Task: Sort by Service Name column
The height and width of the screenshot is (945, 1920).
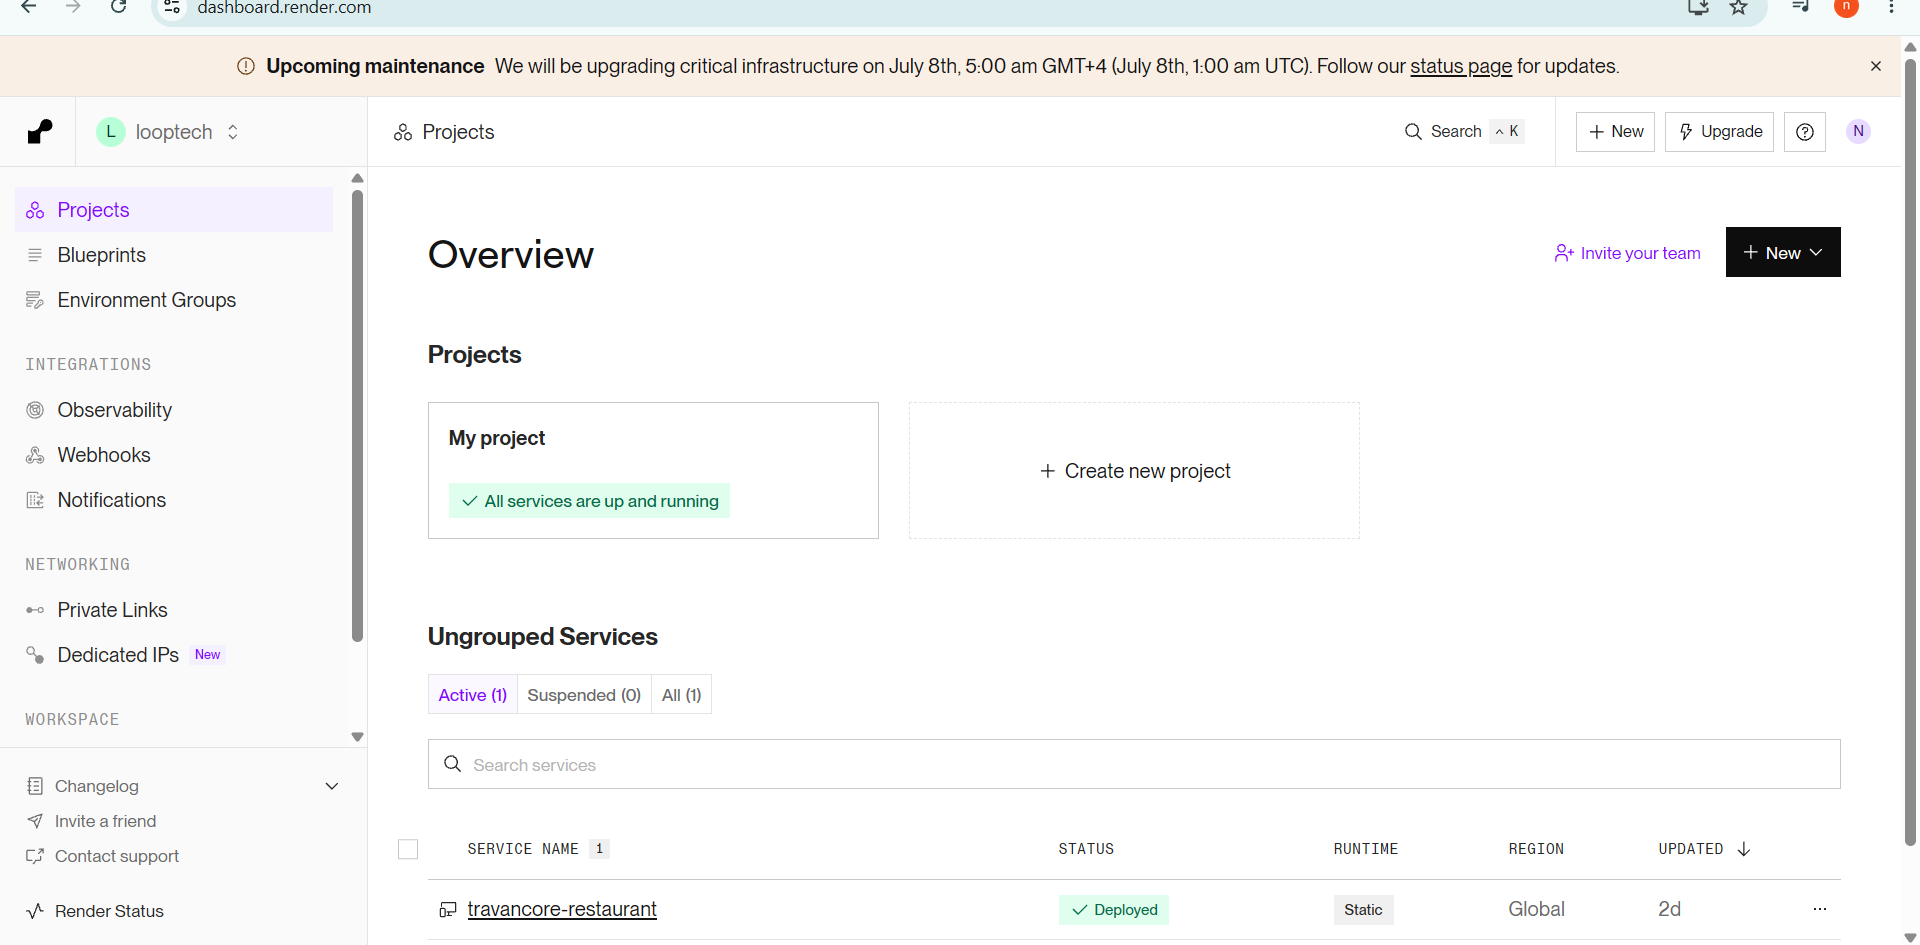Action: click(523, 849)
